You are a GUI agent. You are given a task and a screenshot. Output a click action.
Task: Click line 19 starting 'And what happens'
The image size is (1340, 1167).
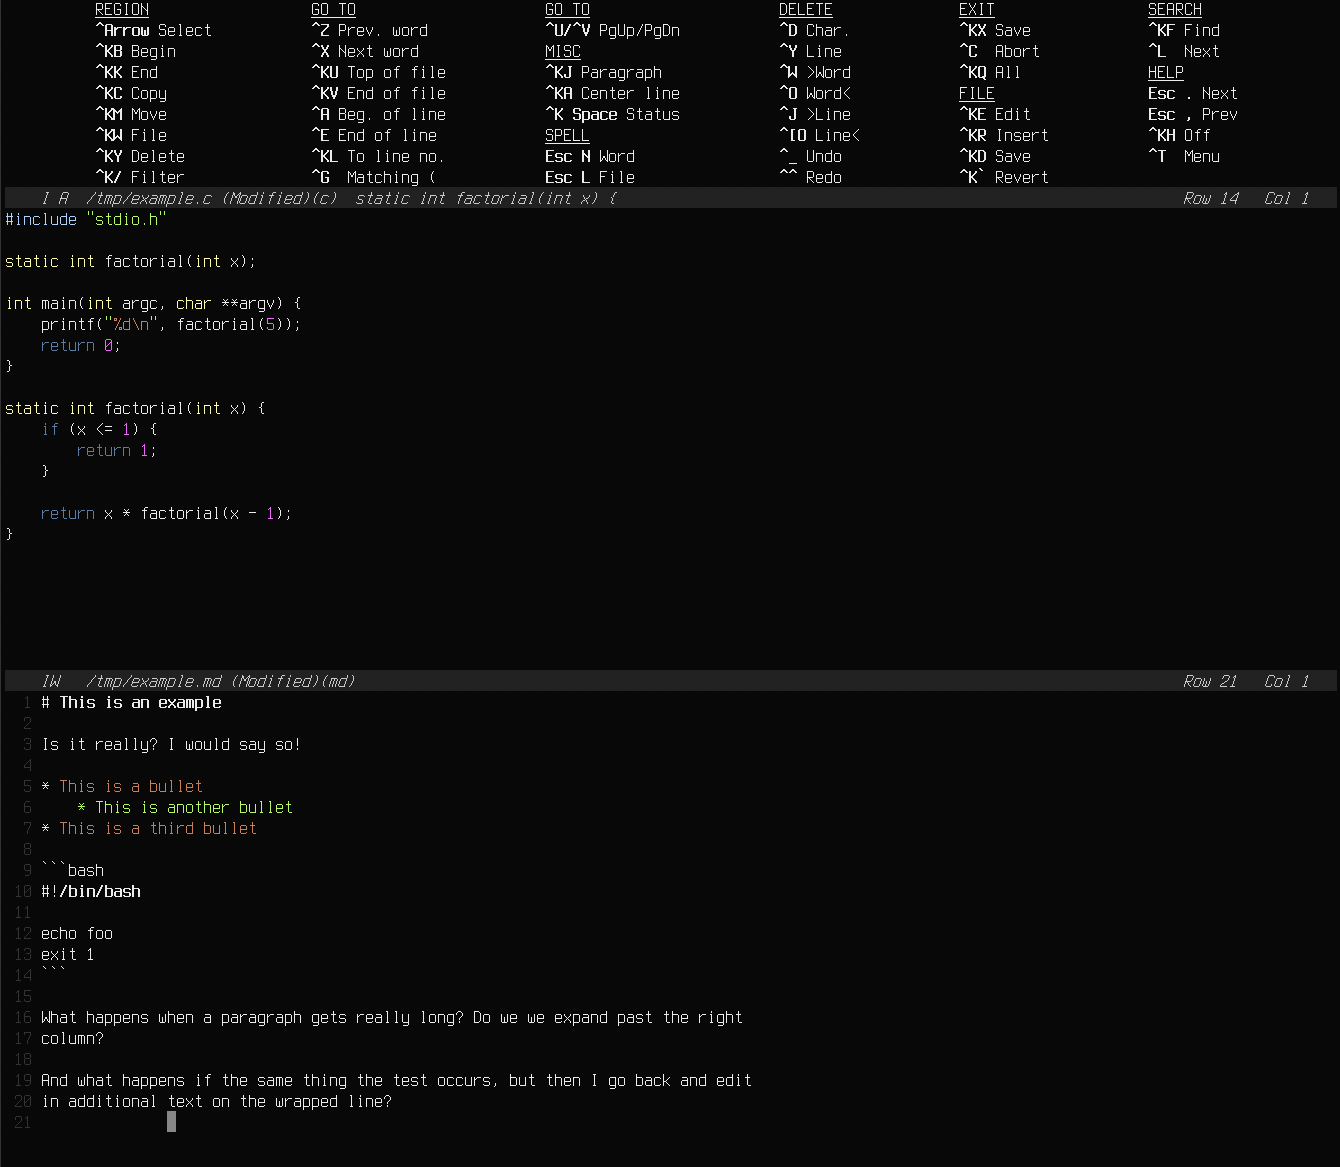(x=396, y=1080)
